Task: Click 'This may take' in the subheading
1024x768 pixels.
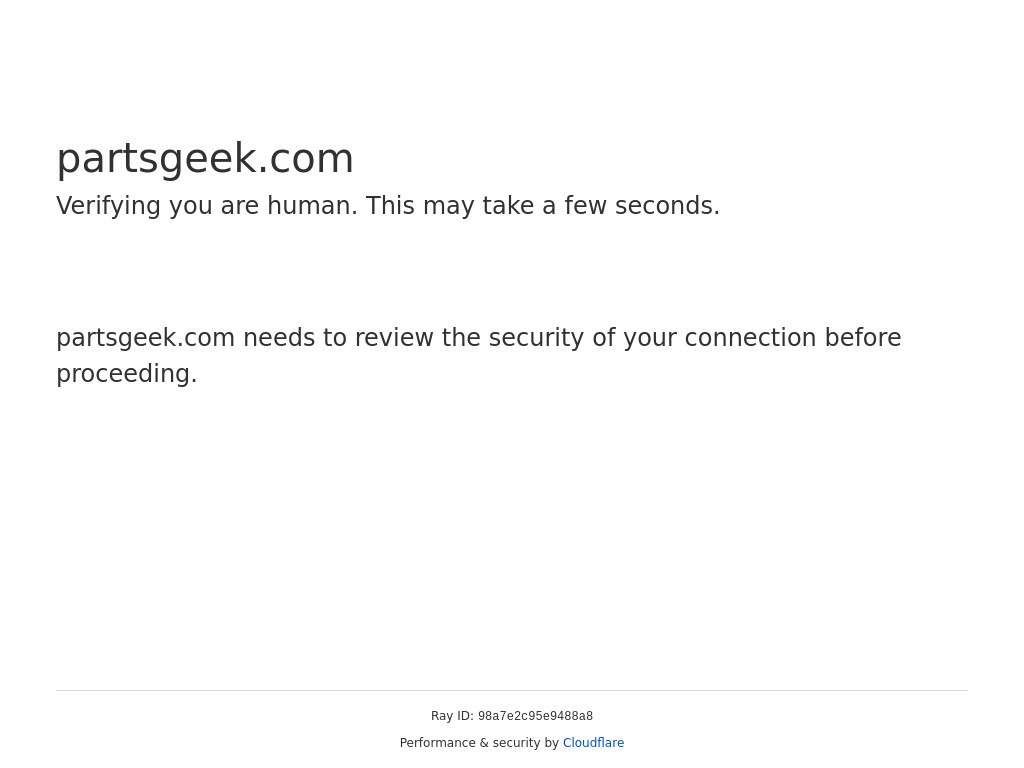Action: [450, 206]
